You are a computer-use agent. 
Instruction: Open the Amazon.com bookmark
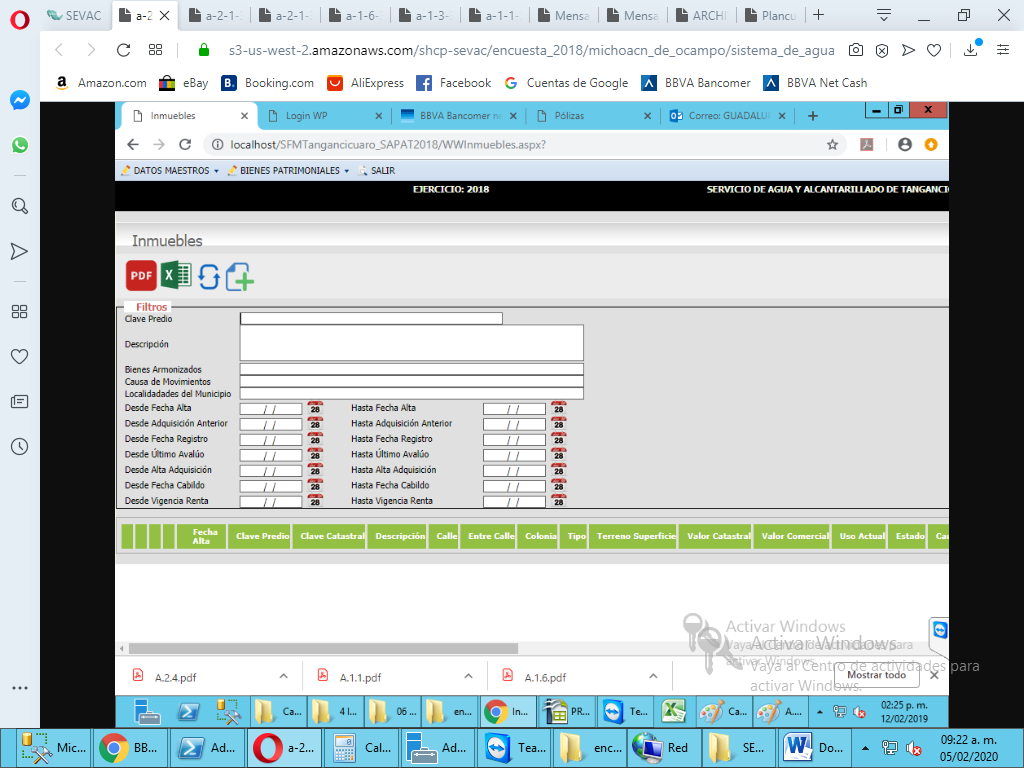tap(101, 83)
